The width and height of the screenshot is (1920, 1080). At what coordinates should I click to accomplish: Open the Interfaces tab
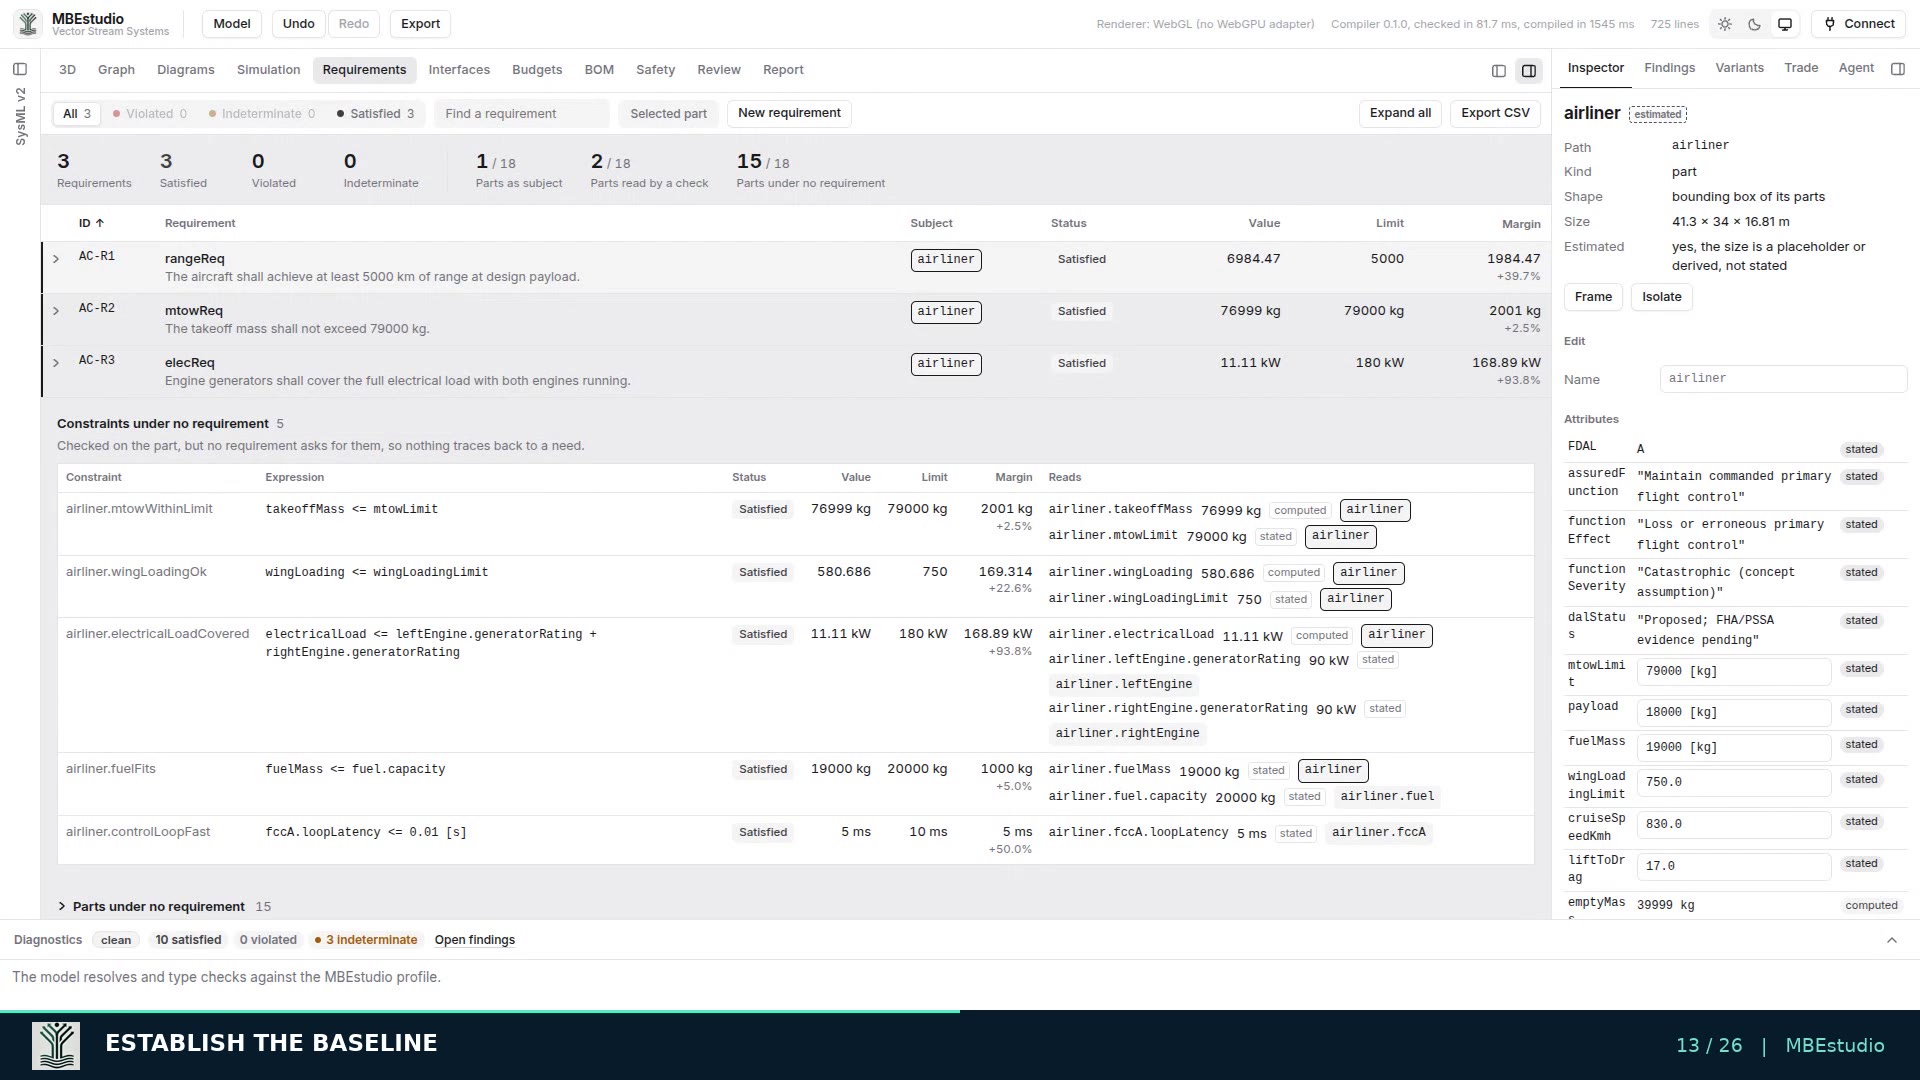(x=459, y=70)
